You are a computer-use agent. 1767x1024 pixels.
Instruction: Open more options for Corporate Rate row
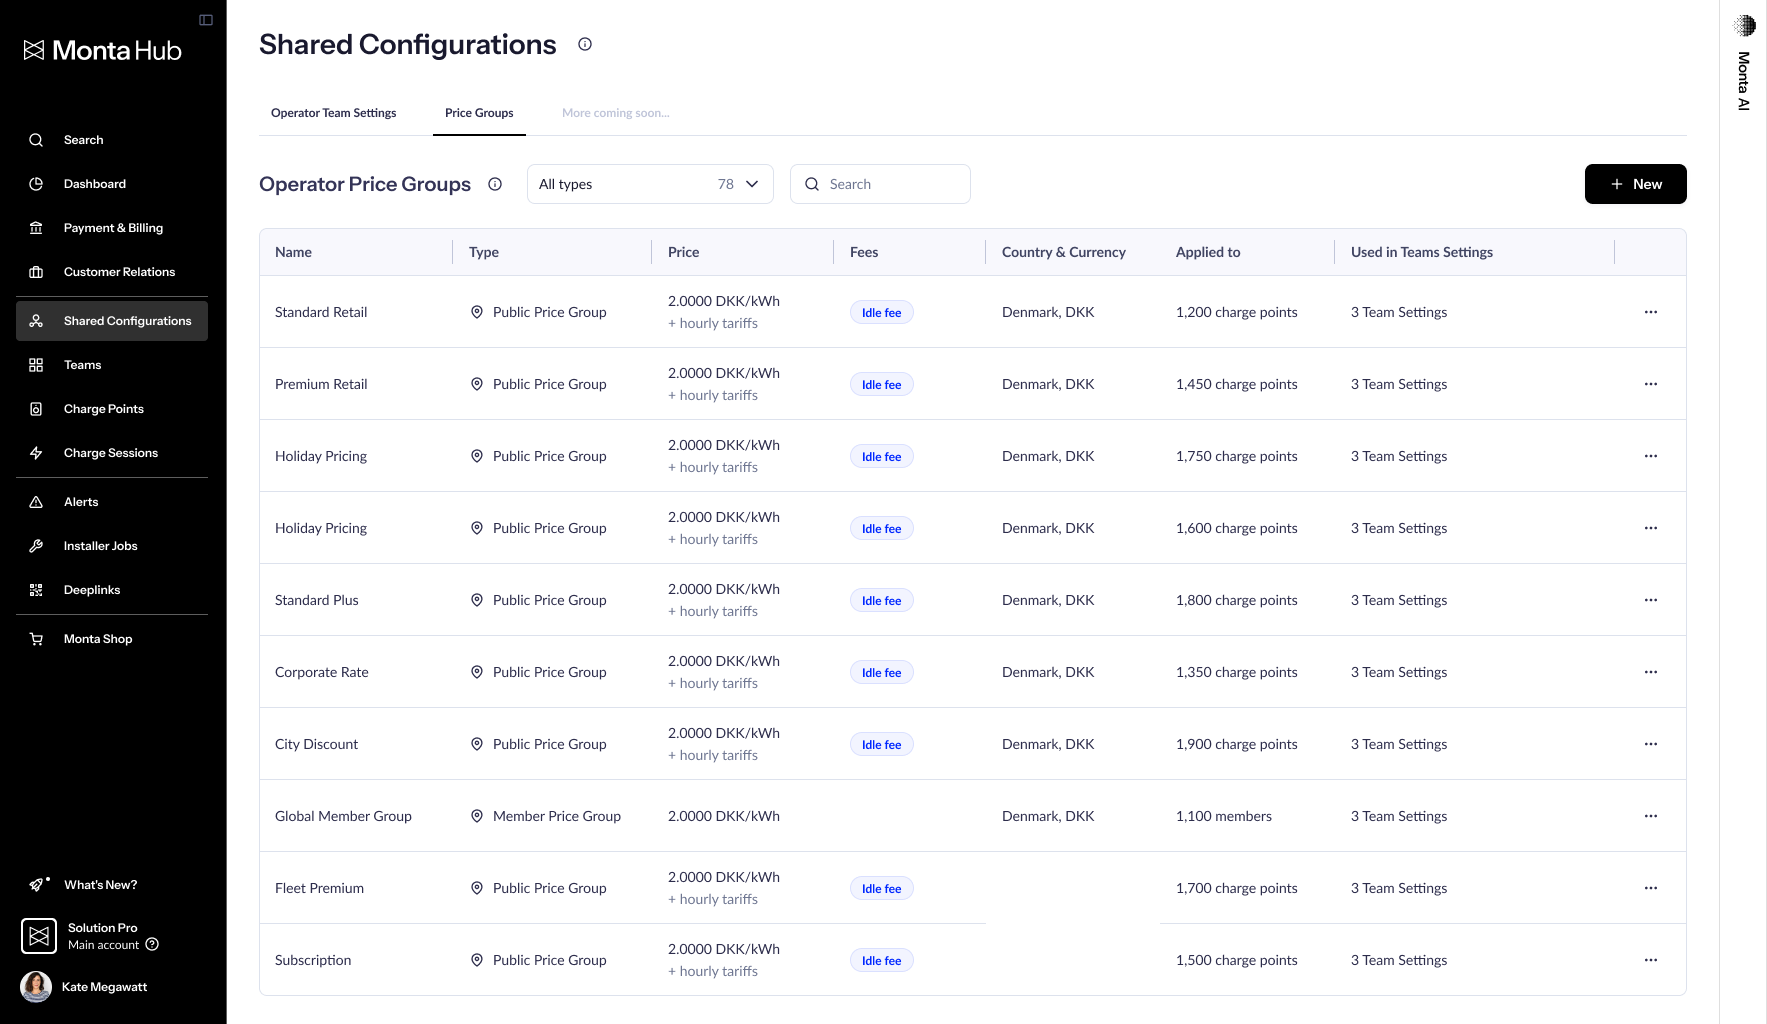coord(1651,672)
